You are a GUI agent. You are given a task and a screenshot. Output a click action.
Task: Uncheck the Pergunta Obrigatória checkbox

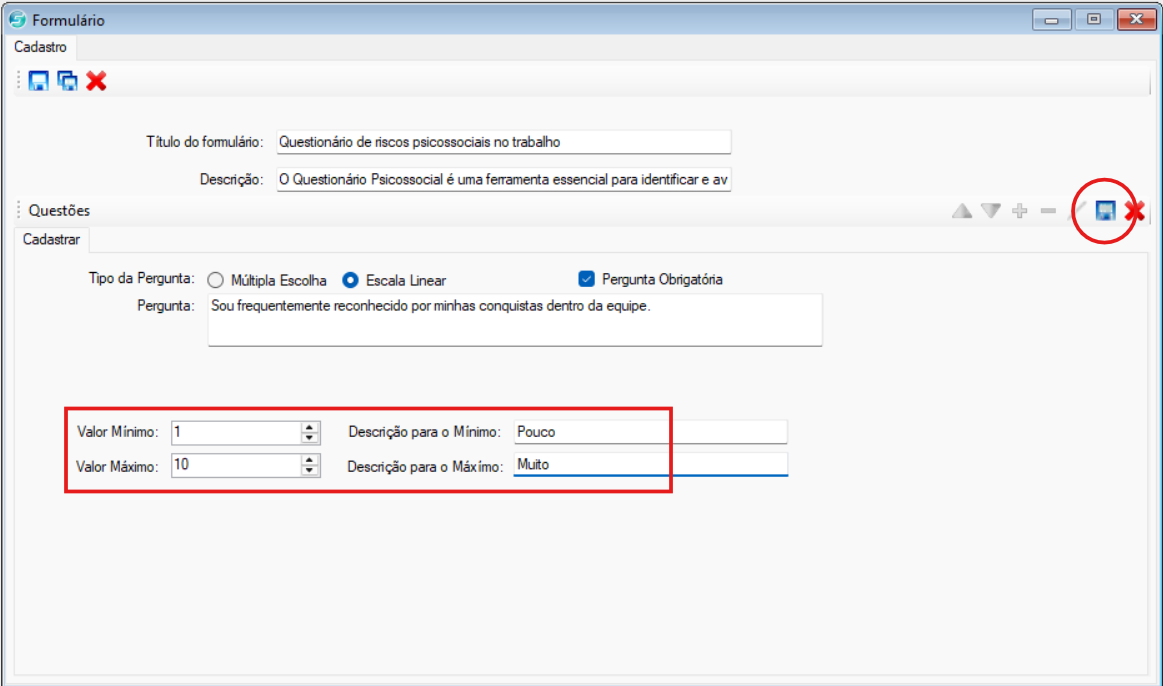[x=586, y=279]
